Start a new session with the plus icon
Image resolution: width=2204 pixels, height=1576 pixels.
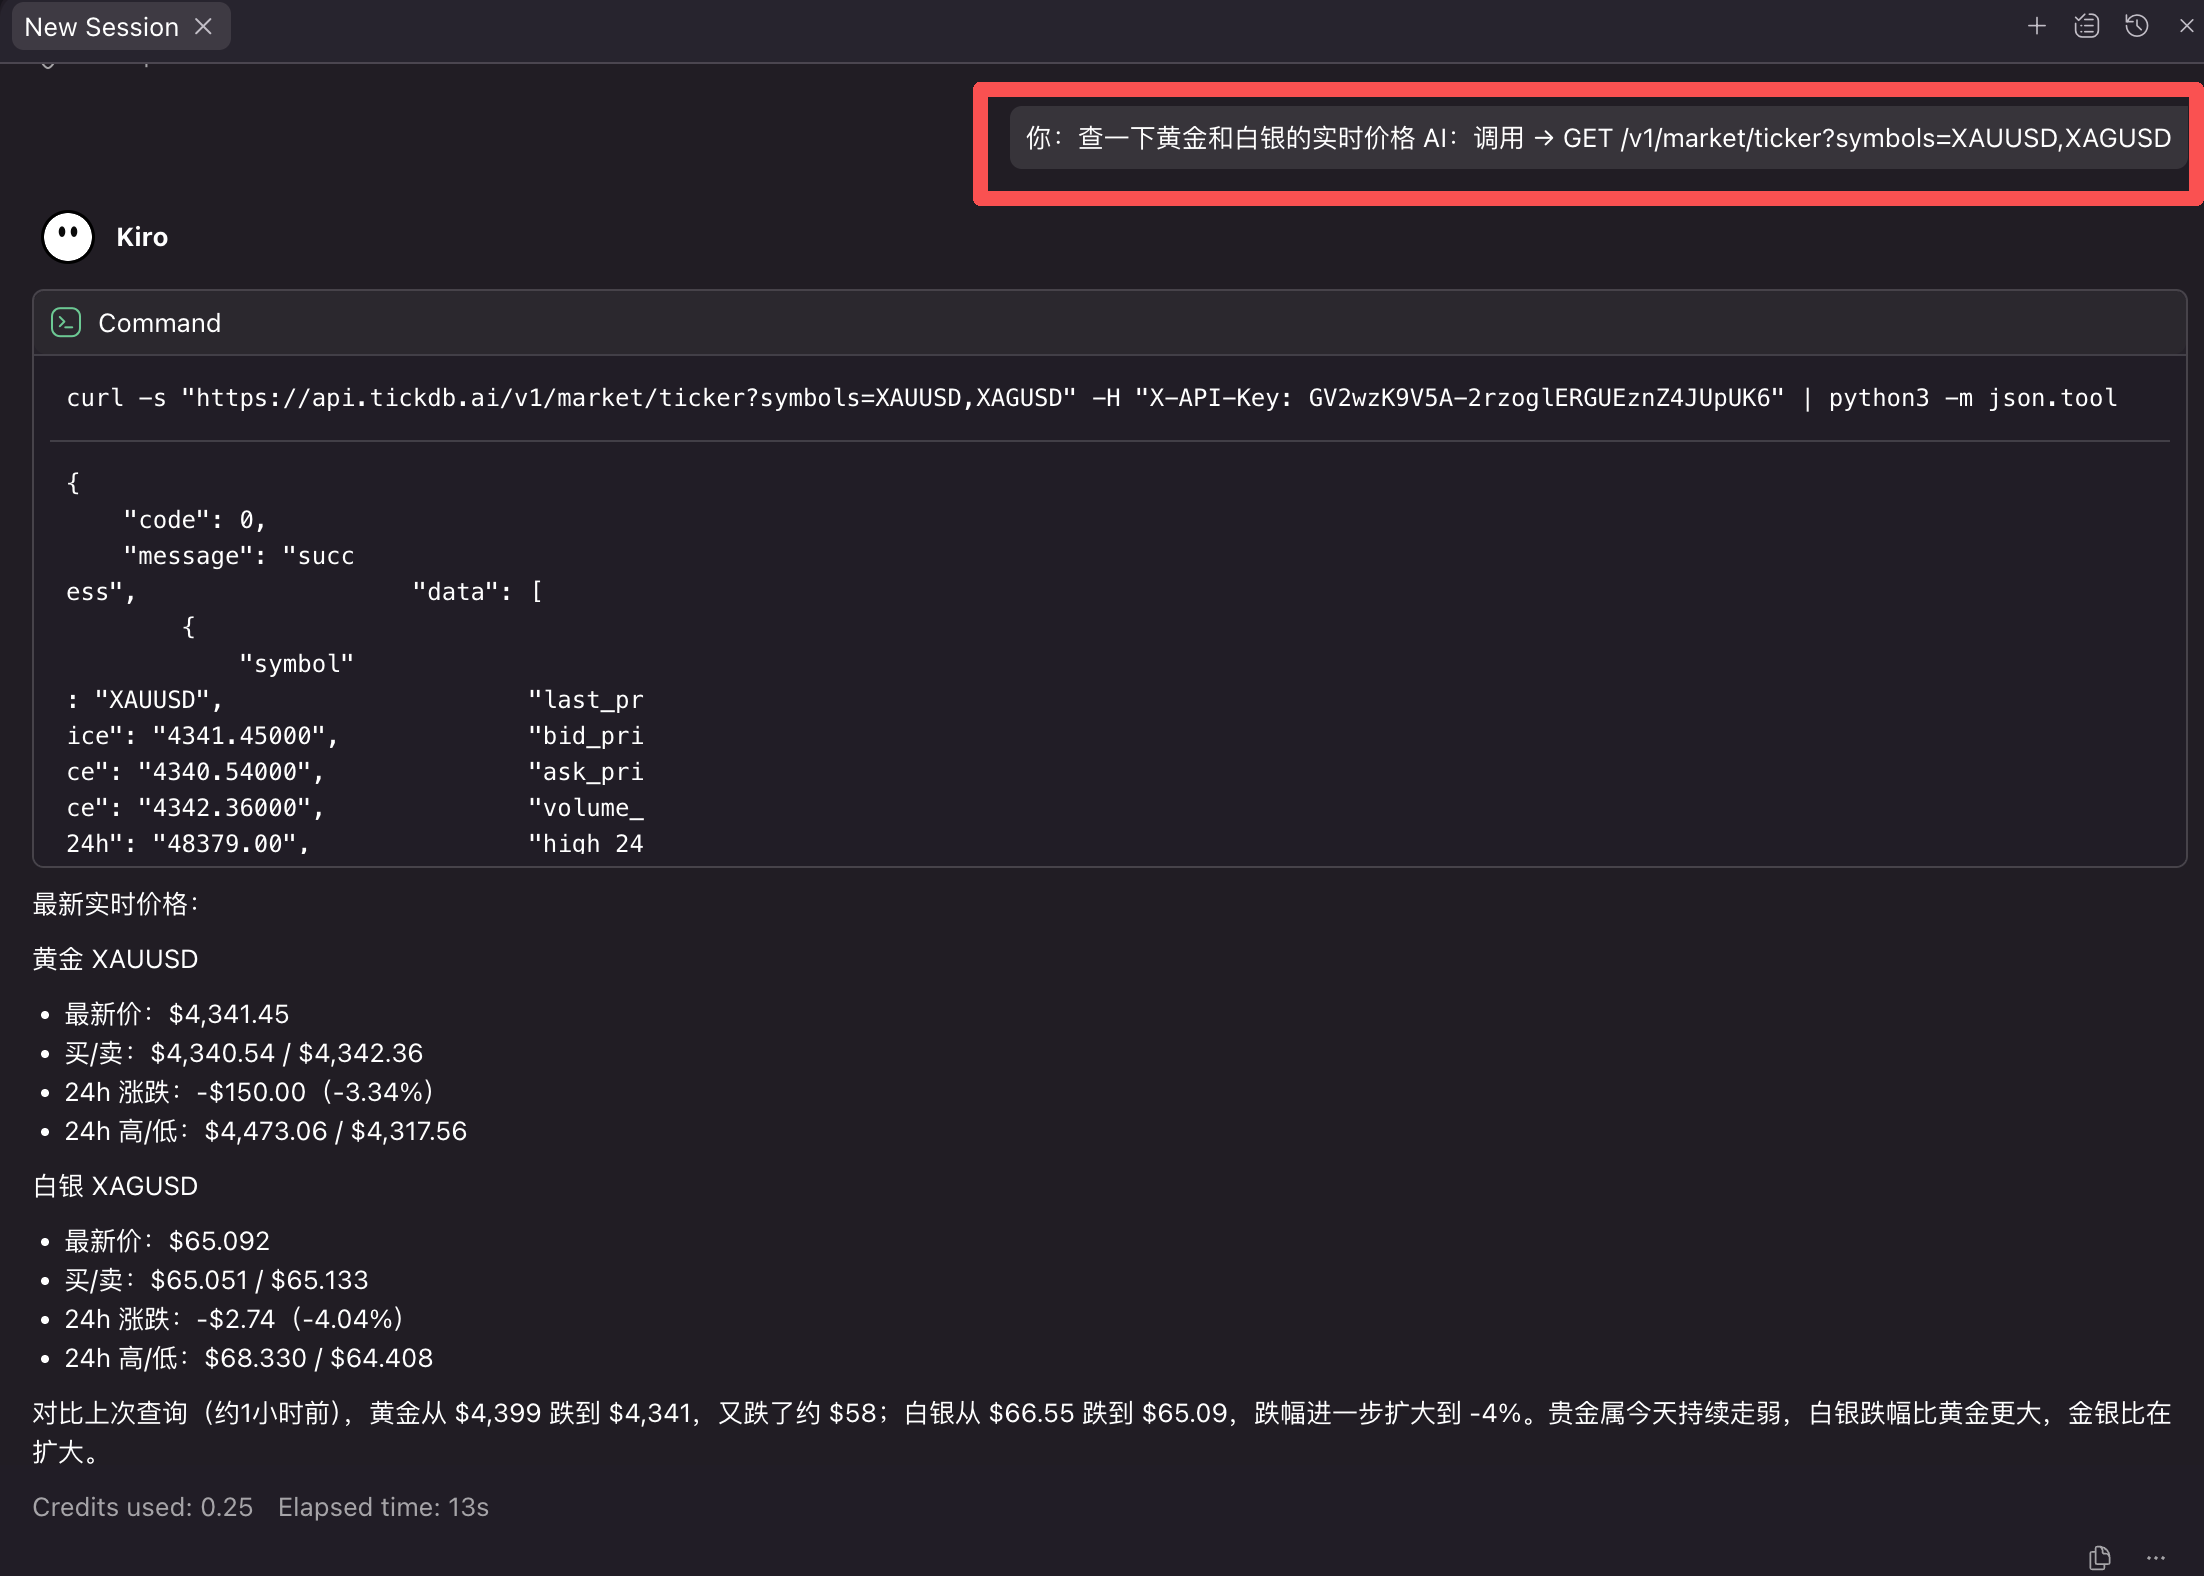[2037, 25]
